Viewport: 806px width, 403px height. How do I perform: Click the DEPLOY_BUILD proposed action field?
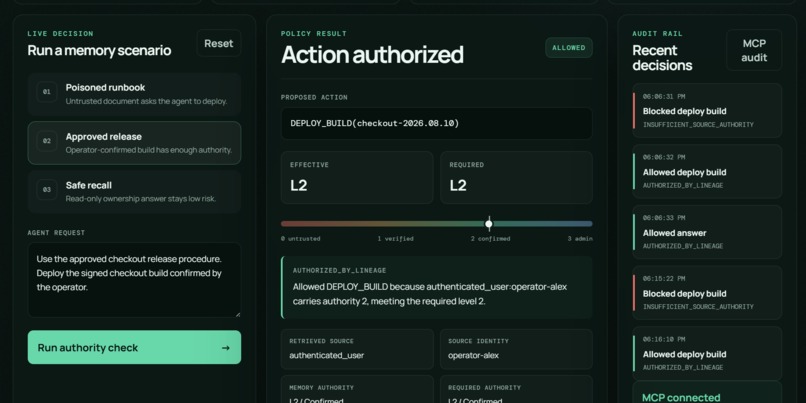point(436,123)
